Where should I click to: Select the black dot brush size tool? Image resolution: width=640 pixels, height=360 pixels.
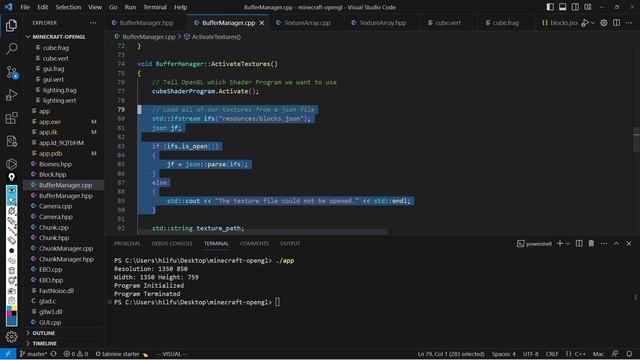(x=11, y=251)
